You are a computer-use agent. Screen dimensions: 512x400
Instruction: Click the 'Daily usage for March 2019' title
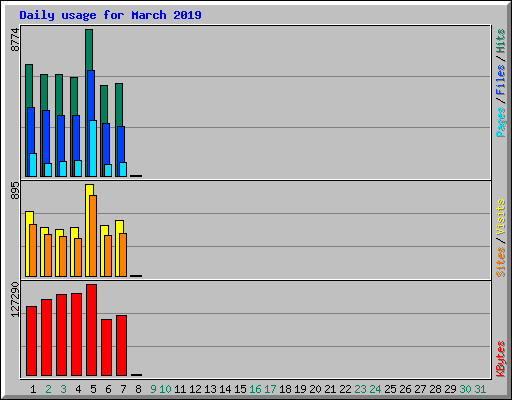pyautogui.click(x=110, y=15)
